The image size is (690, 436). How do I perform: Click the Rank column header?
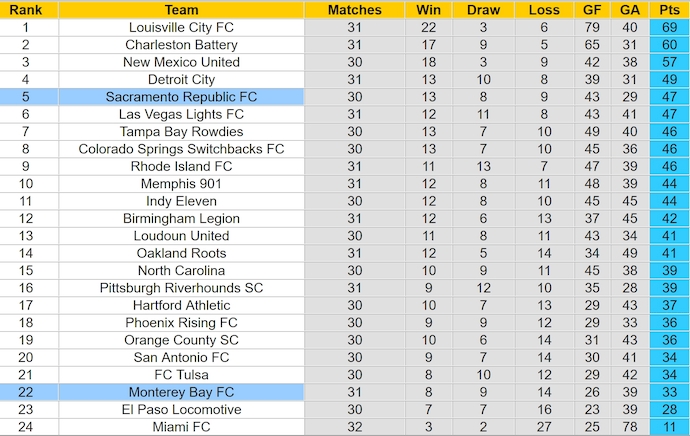coord(25,10)
